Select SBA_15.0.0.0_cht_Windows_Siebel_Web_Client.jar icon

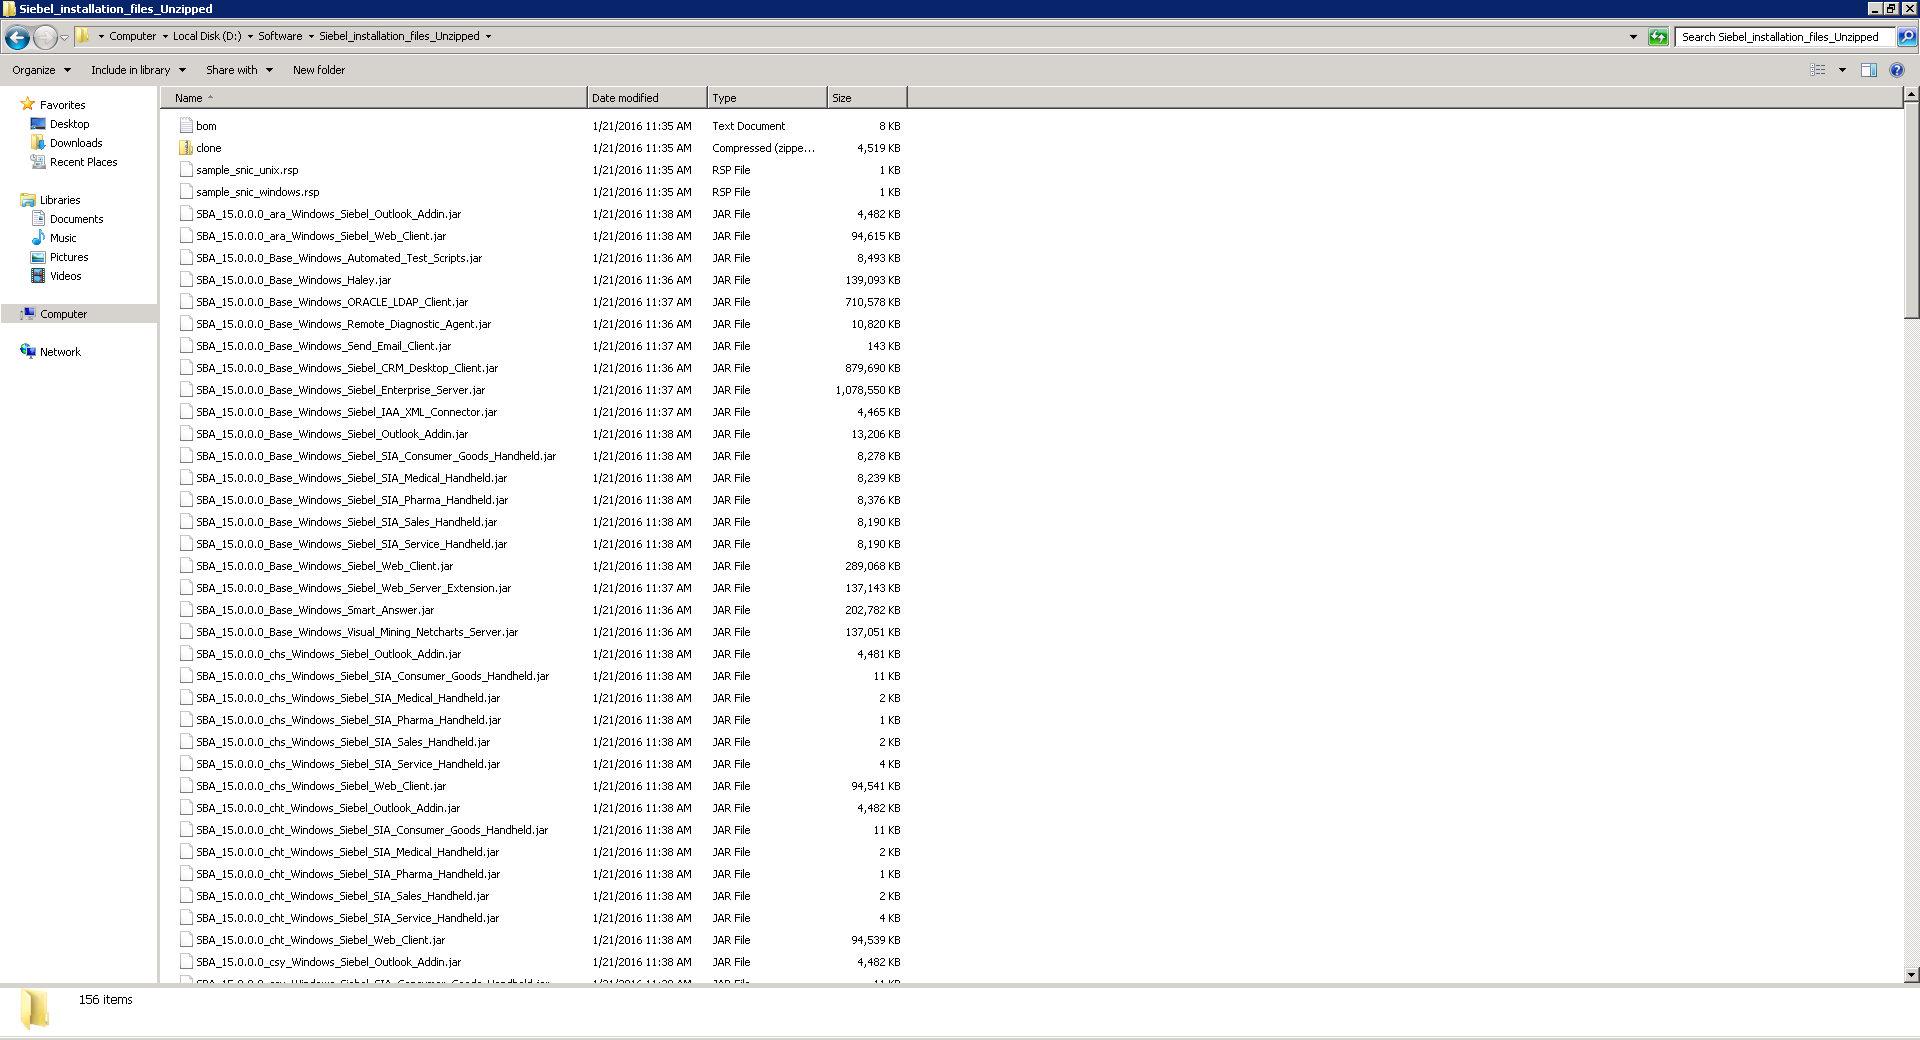pos(186,940)
